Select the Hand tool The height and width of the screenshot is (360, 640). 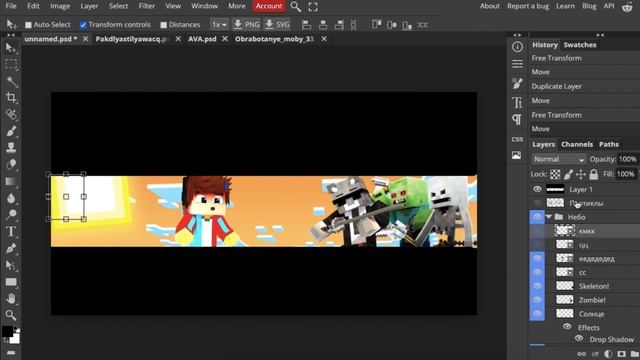tap(11, 299)
